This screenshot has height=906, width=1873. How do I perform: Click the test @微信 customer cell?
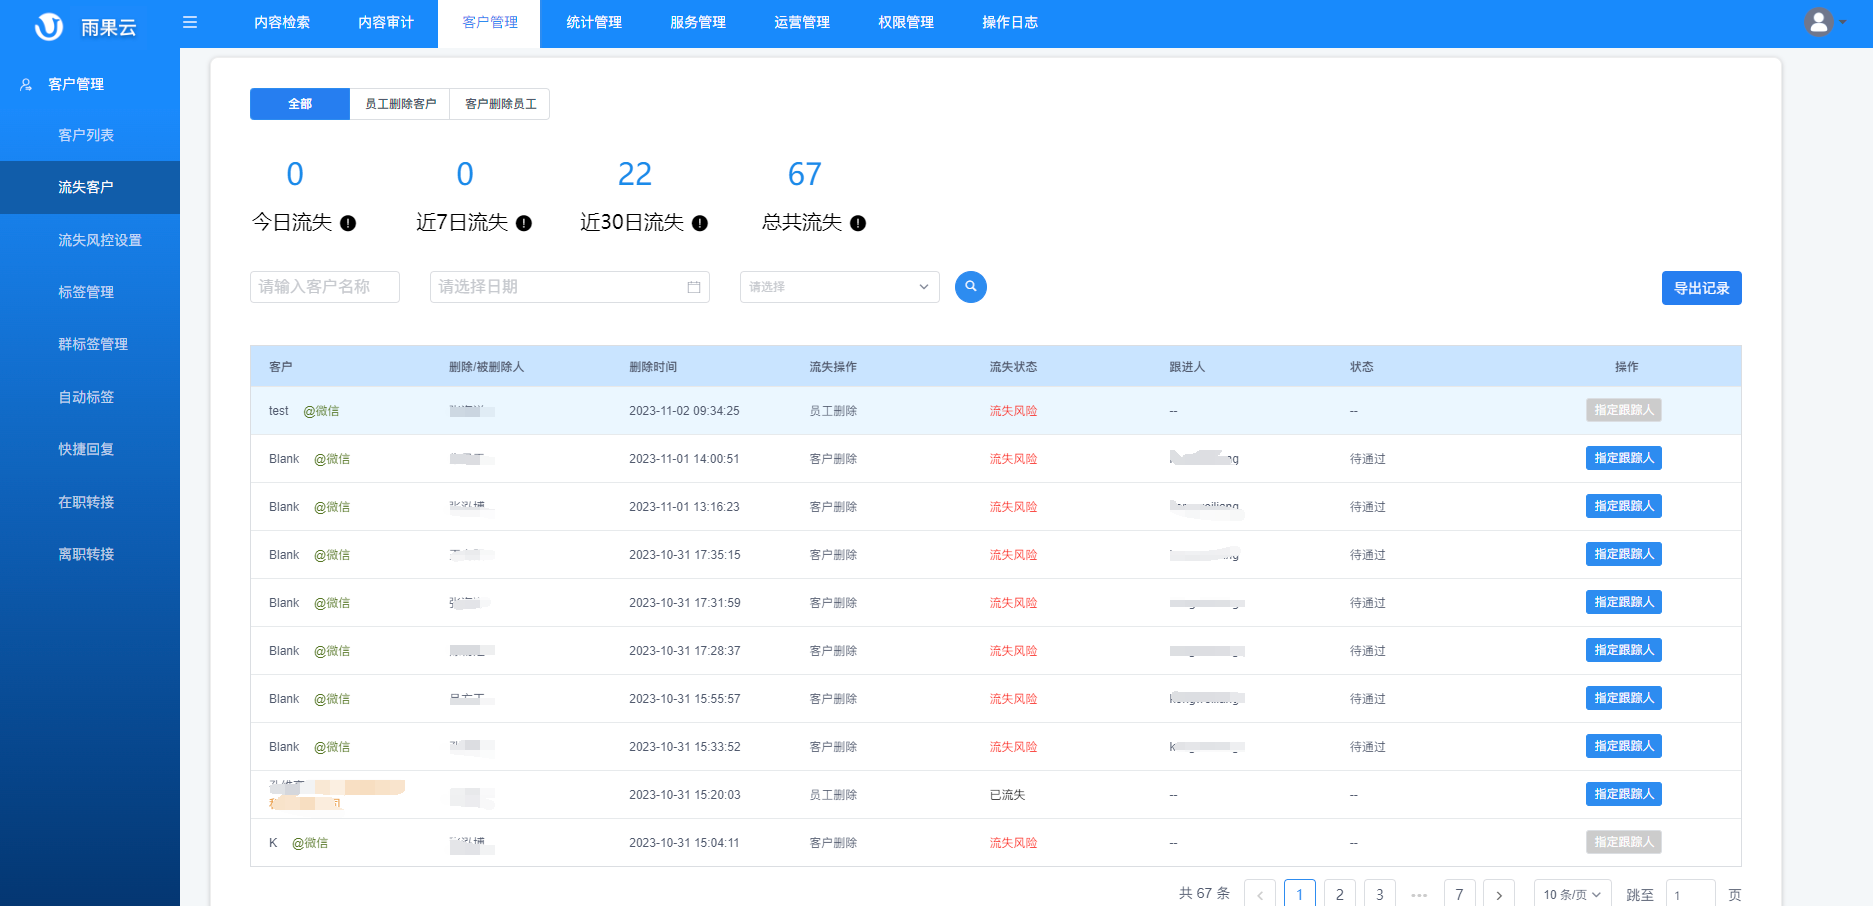[304, 411]
